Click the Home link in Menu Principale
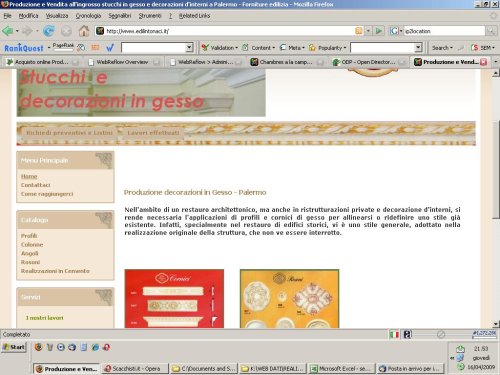Image resolution: width=500 pixels, height=375 pixels. 29,176
